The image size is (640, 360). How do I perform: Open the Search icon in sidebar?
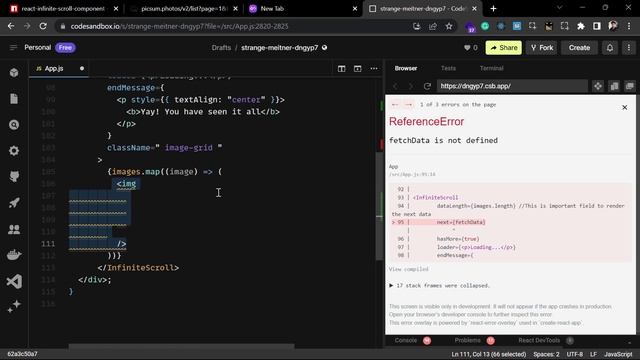click(x=14, y=125)
